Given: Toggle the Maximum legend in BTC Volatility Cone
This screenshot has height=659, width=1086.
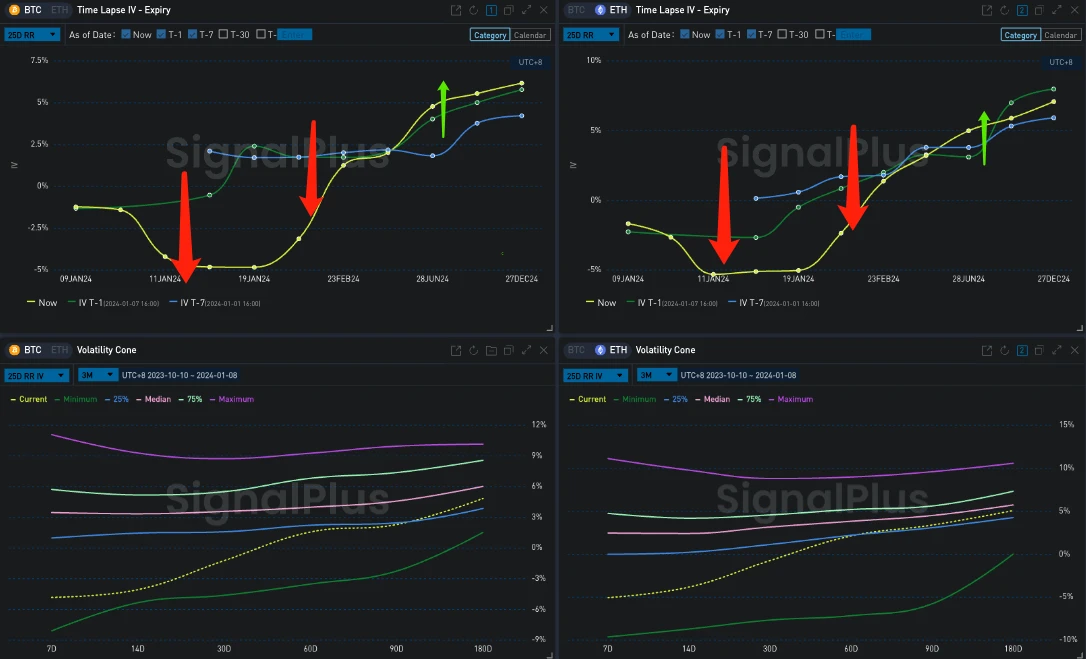Looking at the screenshot, I should (x=236, y=399).
